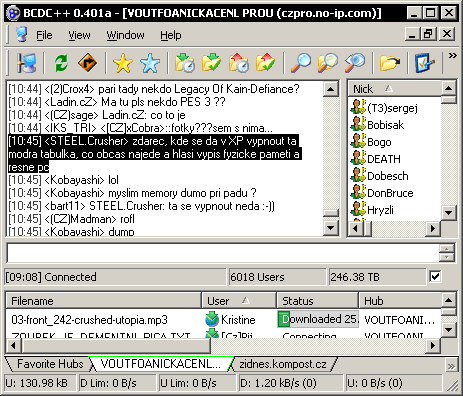Screen dimensions: 463x396
Task: Open Download Queue folder with clock icon
Action: coord(185,63)
